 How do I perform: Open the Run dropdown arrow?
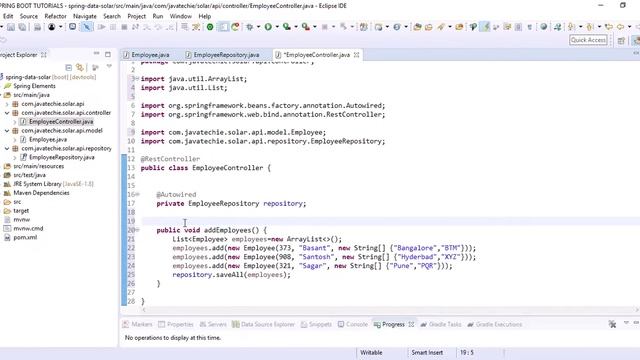277,27
